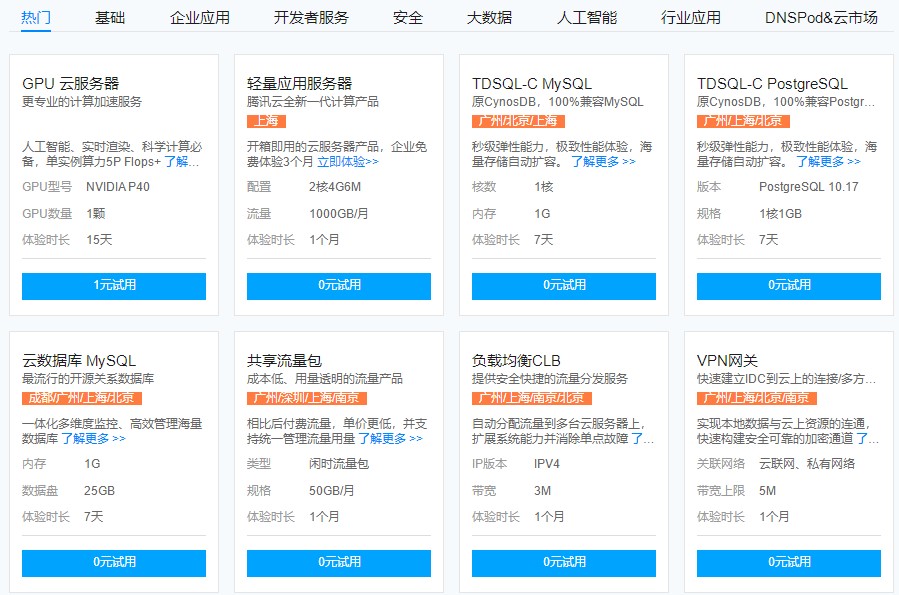899x595 pixels.
Task: Open the 开发者服务 tab
Action: pos(311,18)
